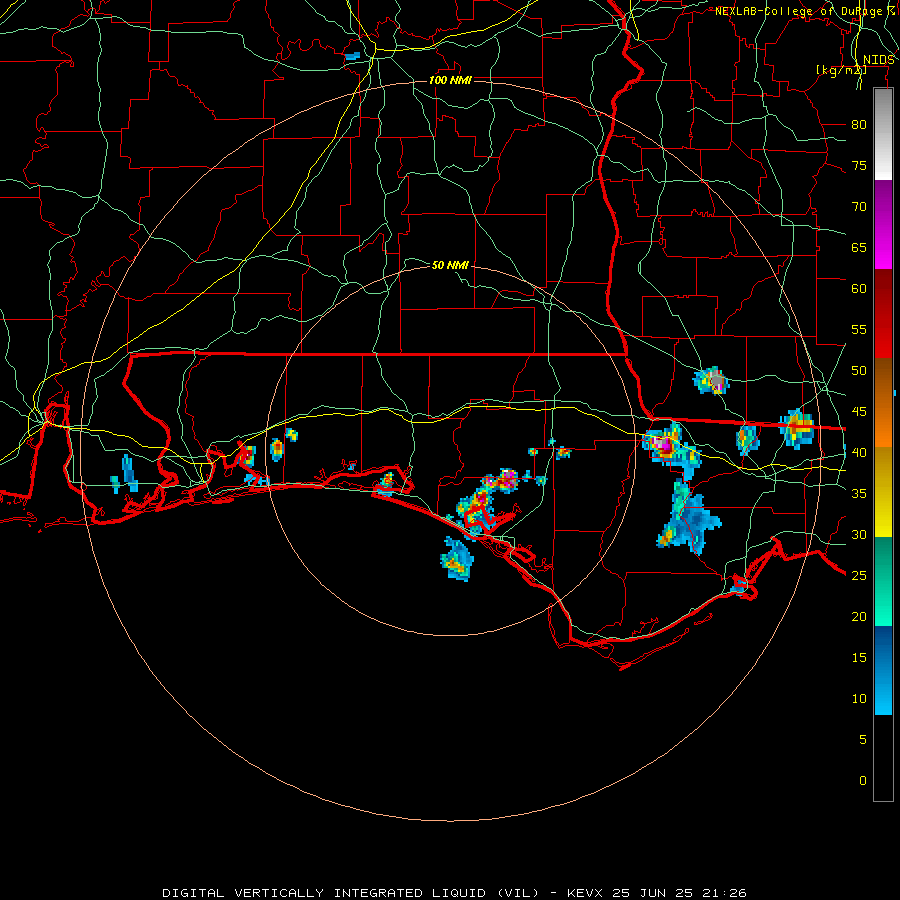This screenshot has height=900, width=900.
Task: Click the scale value "35"
Action: pyautogui.click(x=859, y=494)
